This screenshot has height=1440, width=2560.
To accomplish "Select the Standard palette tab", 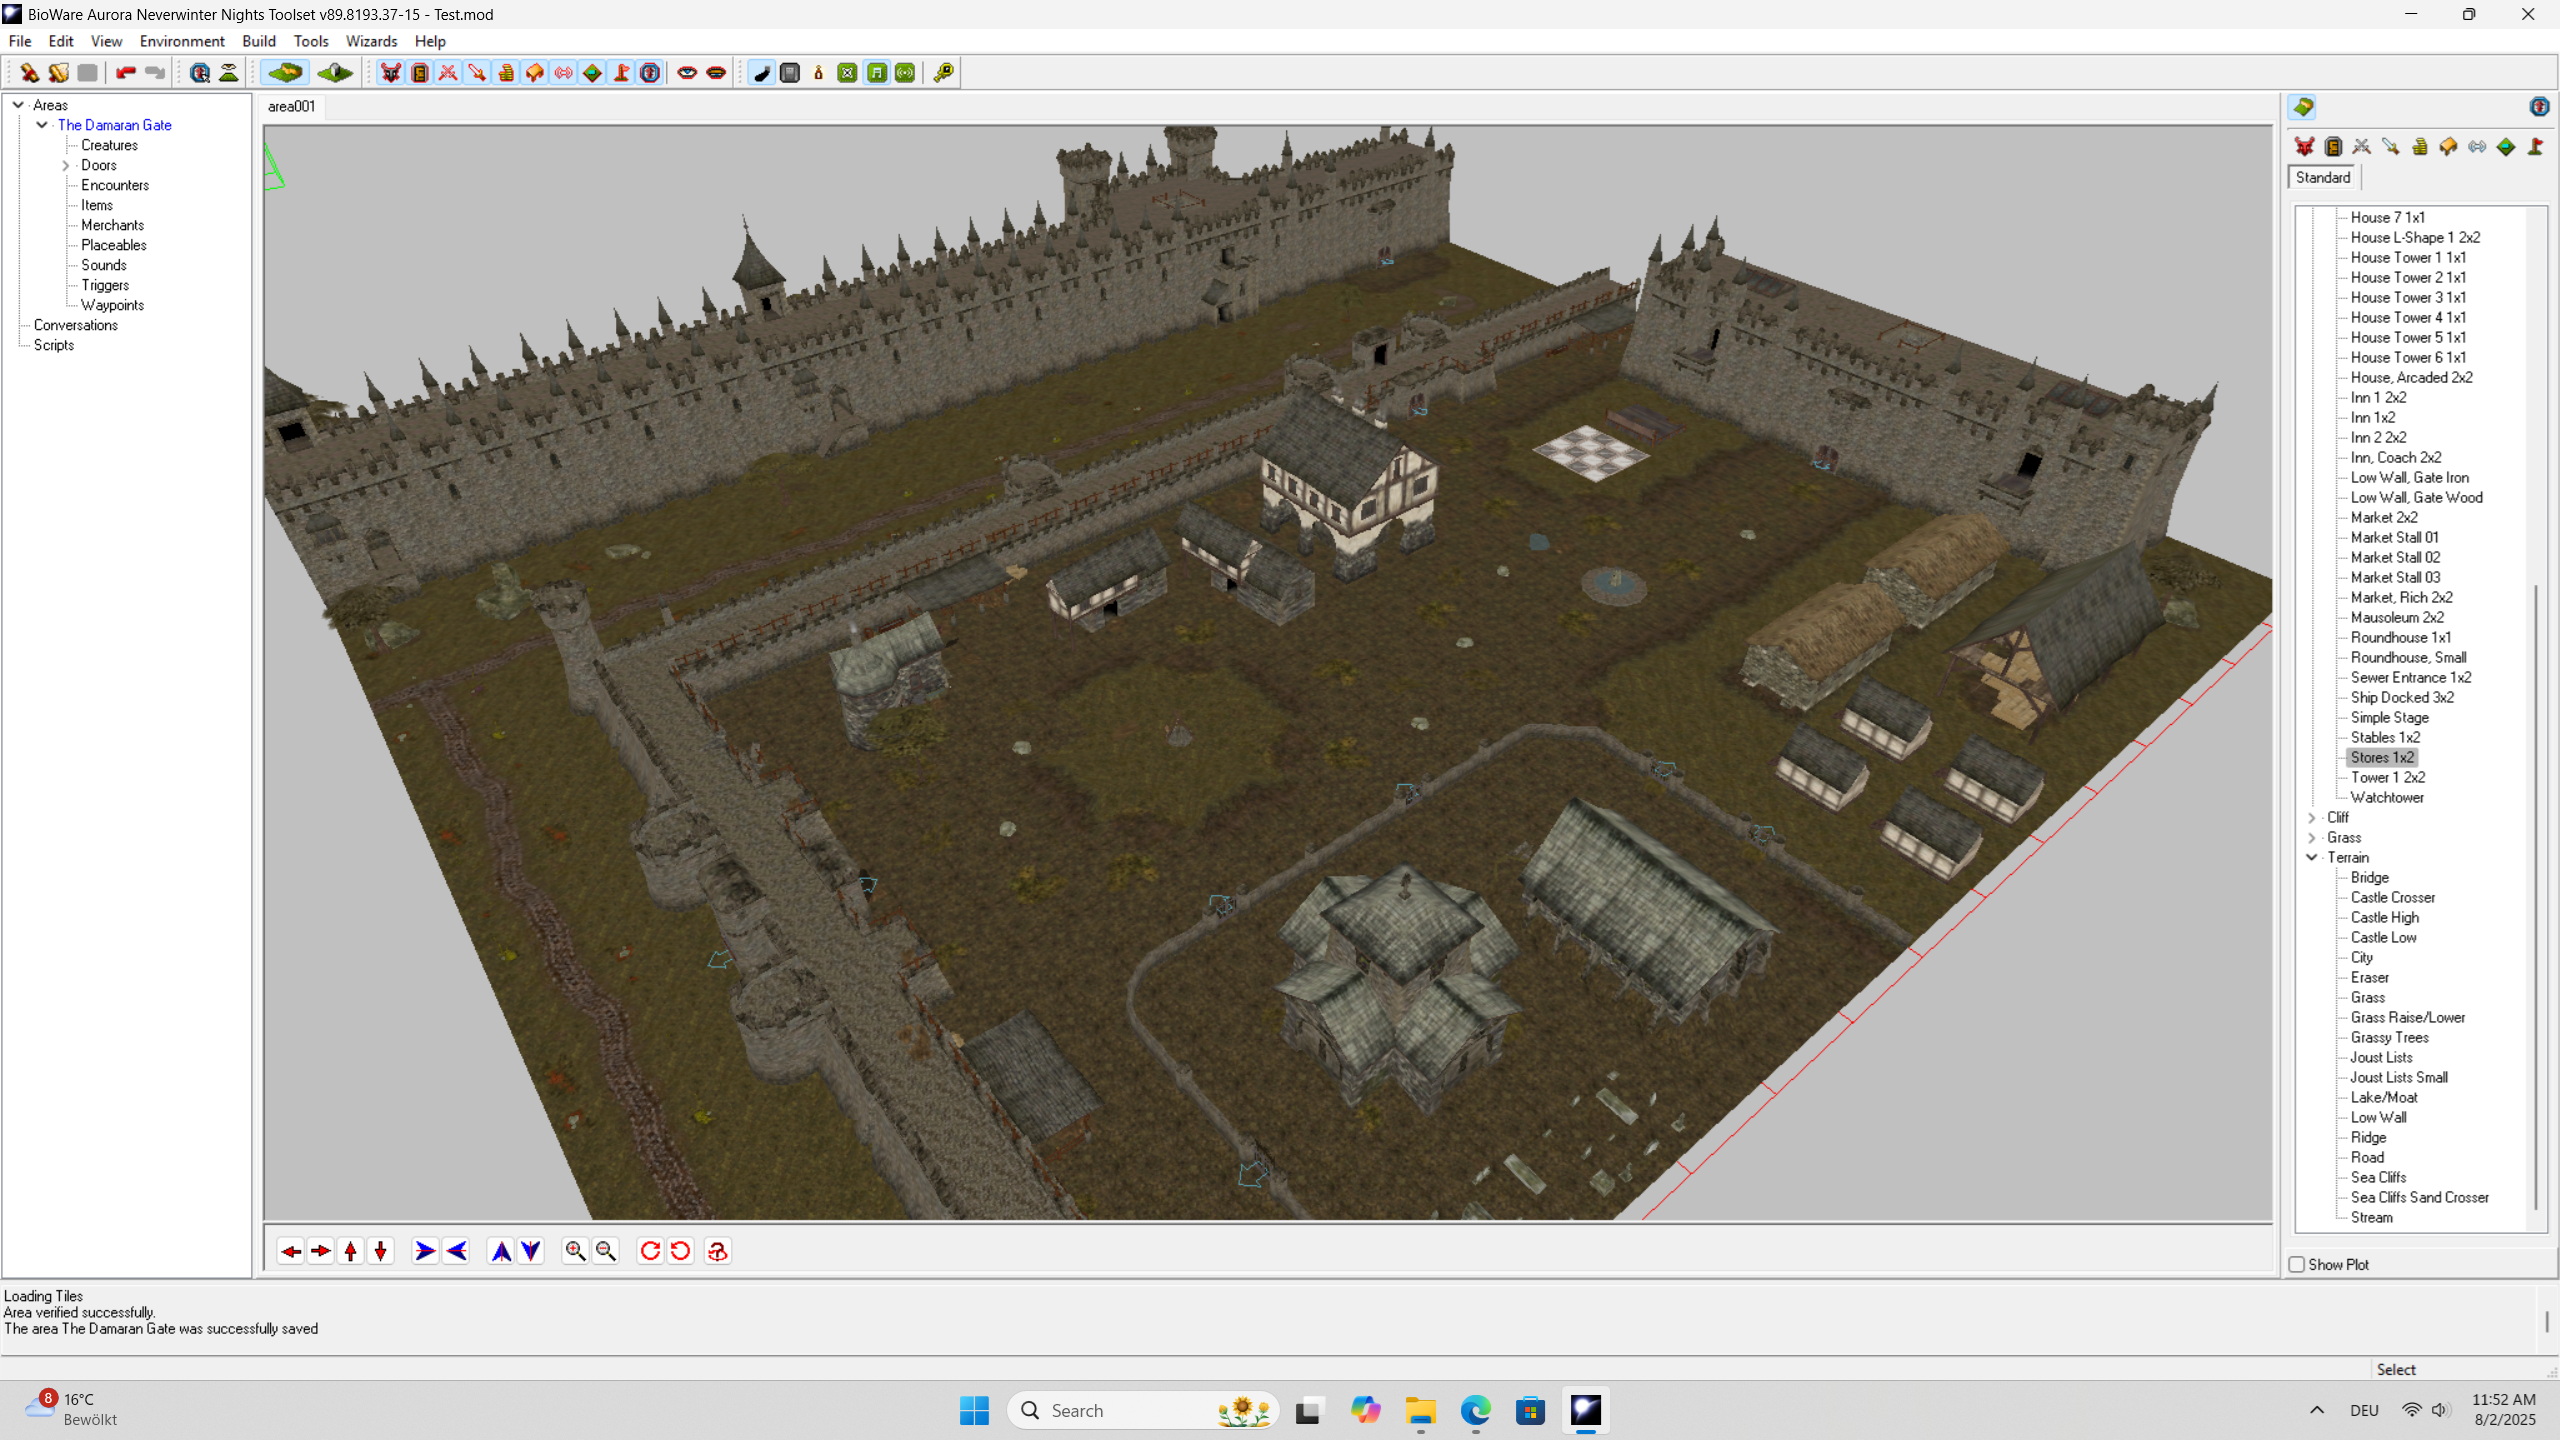I will [x=2323, y=177].
